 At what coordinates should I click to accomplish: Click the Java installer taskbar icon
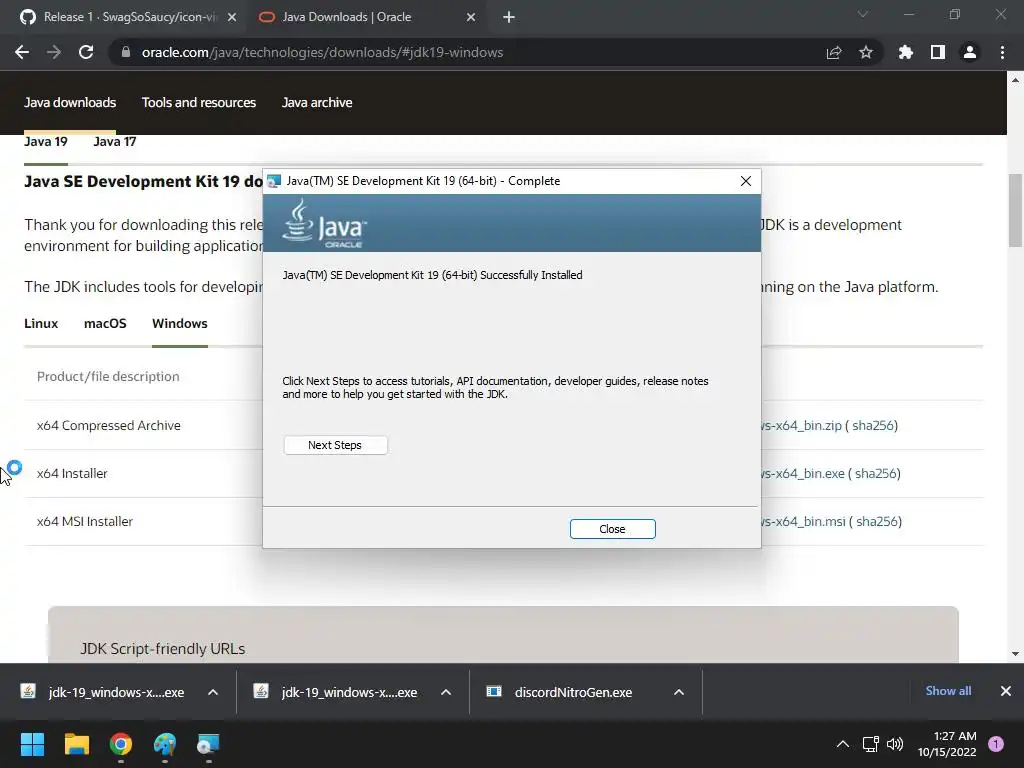[209, 744]
